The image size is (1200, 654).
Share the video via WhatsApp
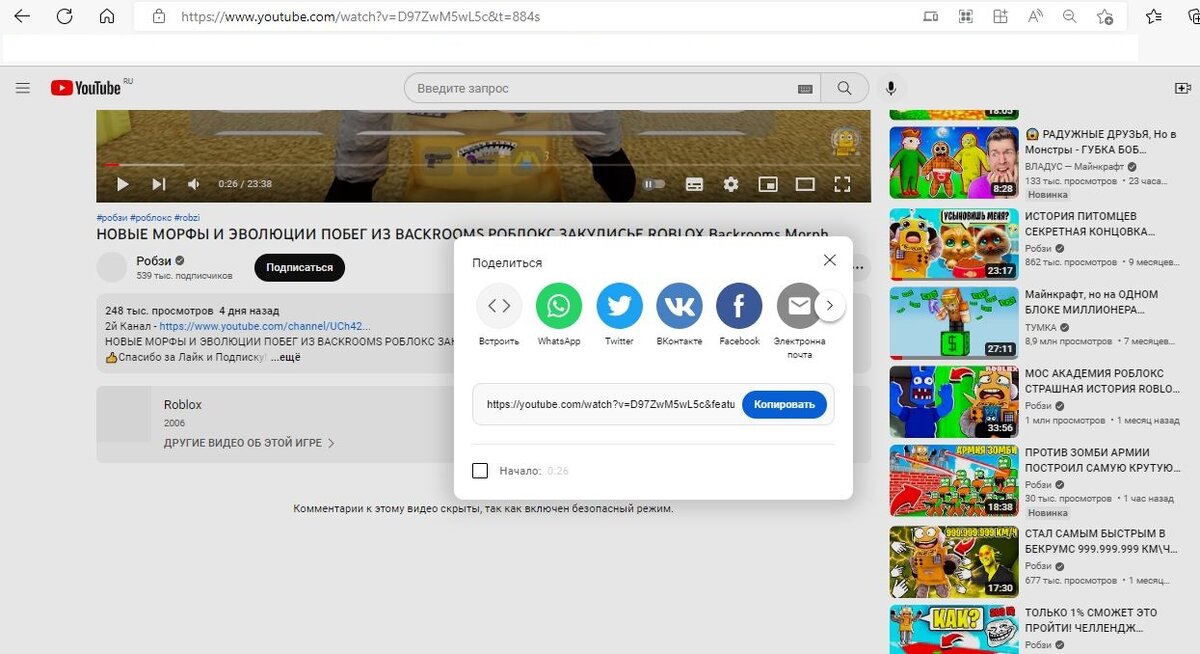point(559,306)
